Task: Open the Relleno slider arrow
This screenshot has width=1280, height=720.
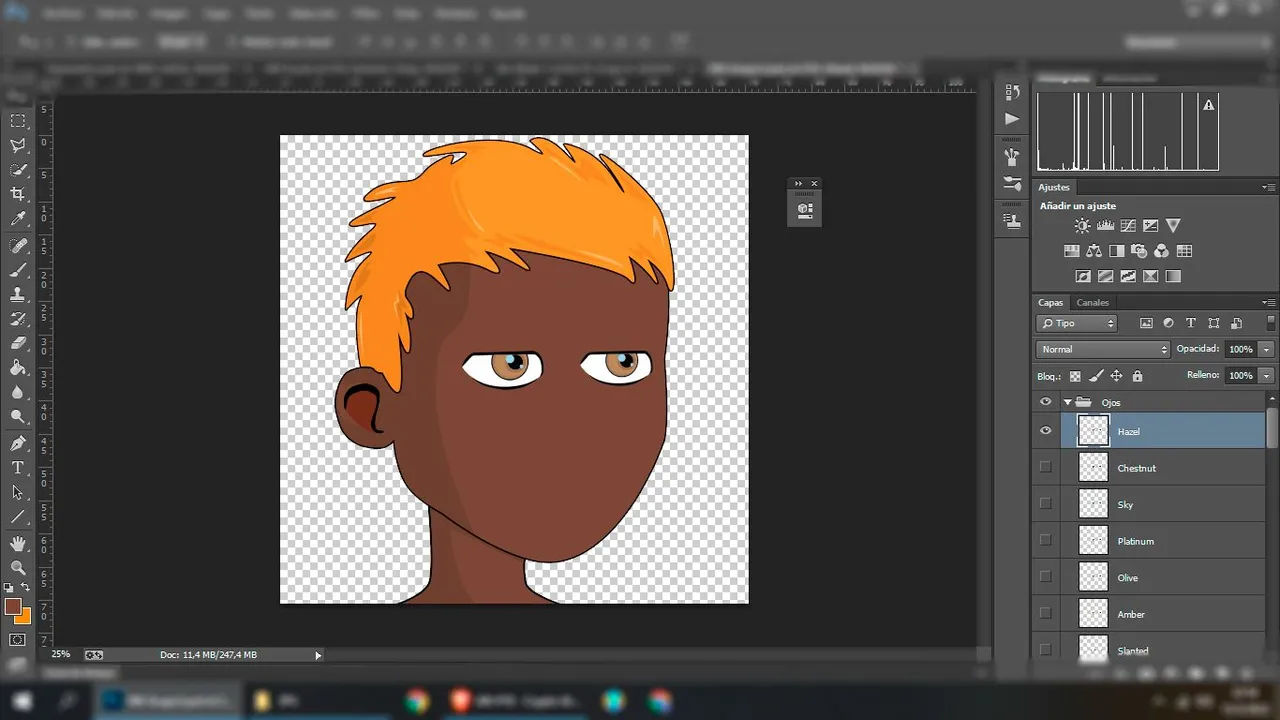Action: tap(1267, 375)
